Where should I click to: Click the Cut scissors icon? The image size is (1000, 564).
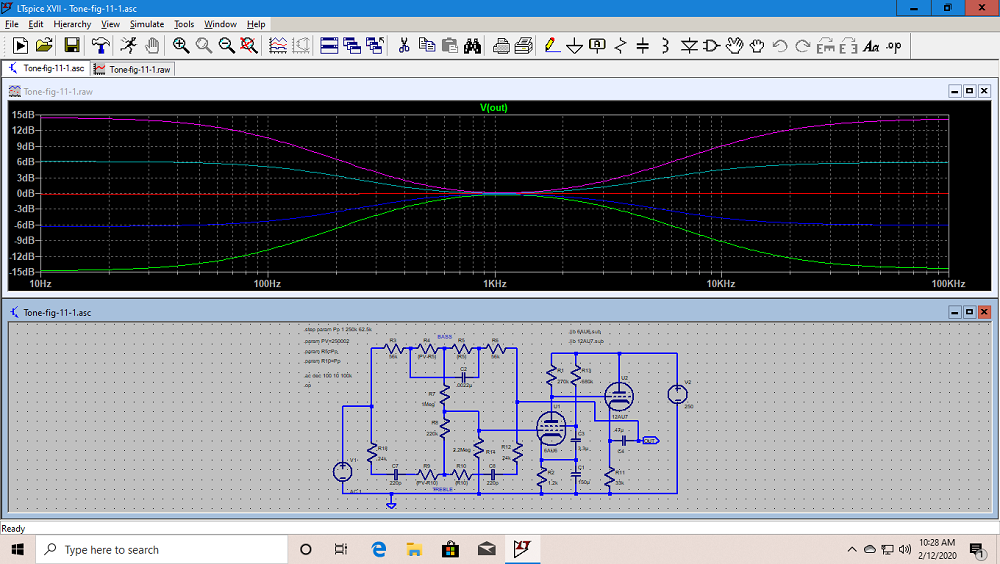404,45
